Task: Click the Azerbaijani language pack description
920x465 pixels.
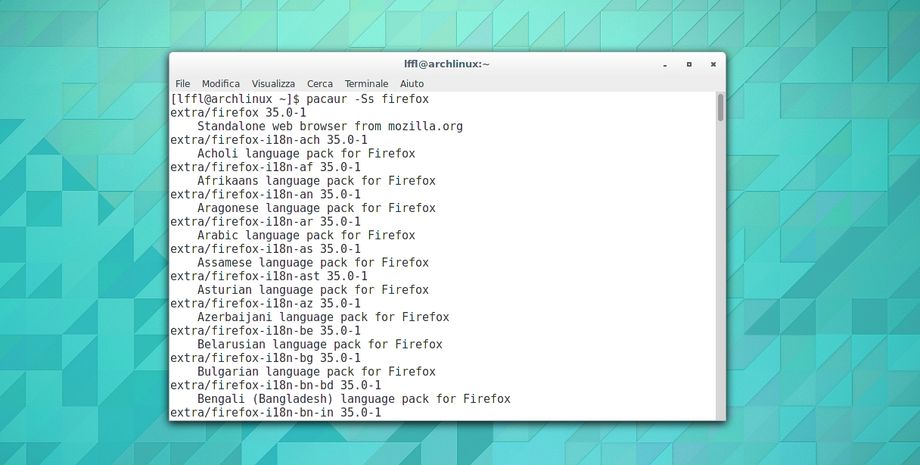Action: [x=323, y=317]
